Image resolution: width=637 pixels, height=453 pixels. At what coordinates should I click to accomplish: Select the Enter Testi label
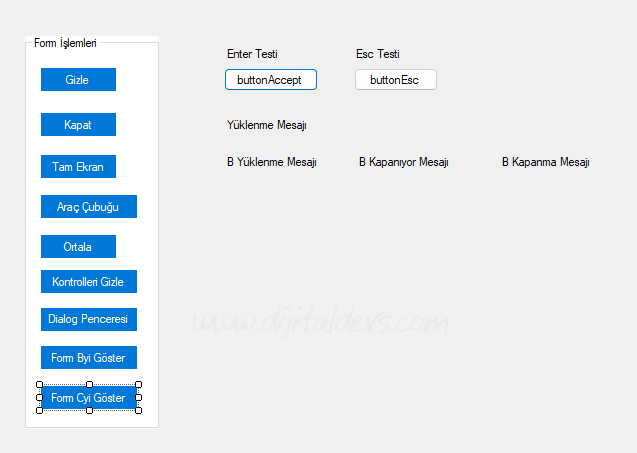click(252, 54)
